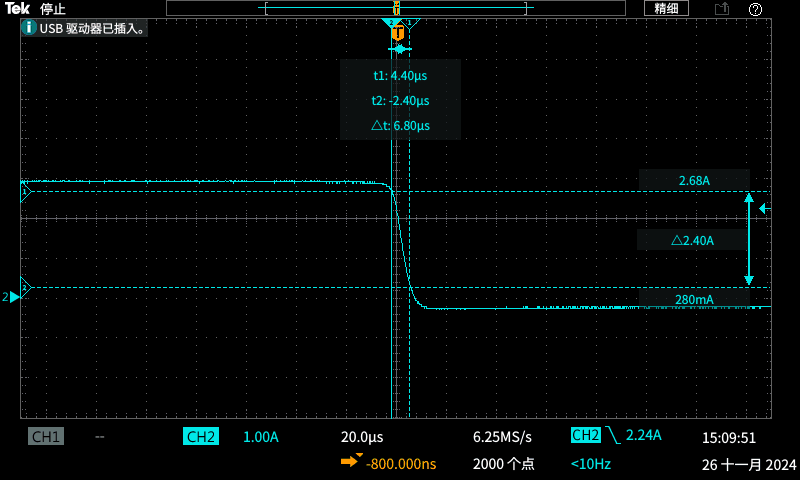Click the save/export icon at top right
Image resolution: width=800 pixels, height=480 pixels.
pos(722,9)
